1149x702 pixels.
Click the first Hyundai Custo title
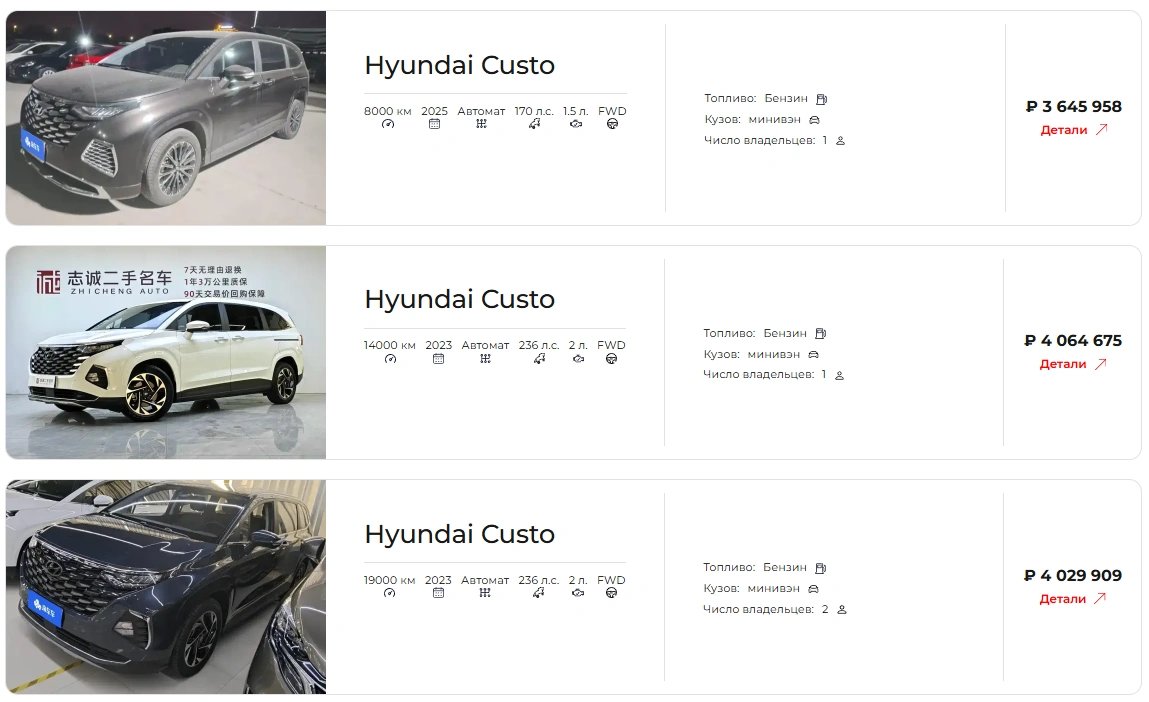[459, 65]
